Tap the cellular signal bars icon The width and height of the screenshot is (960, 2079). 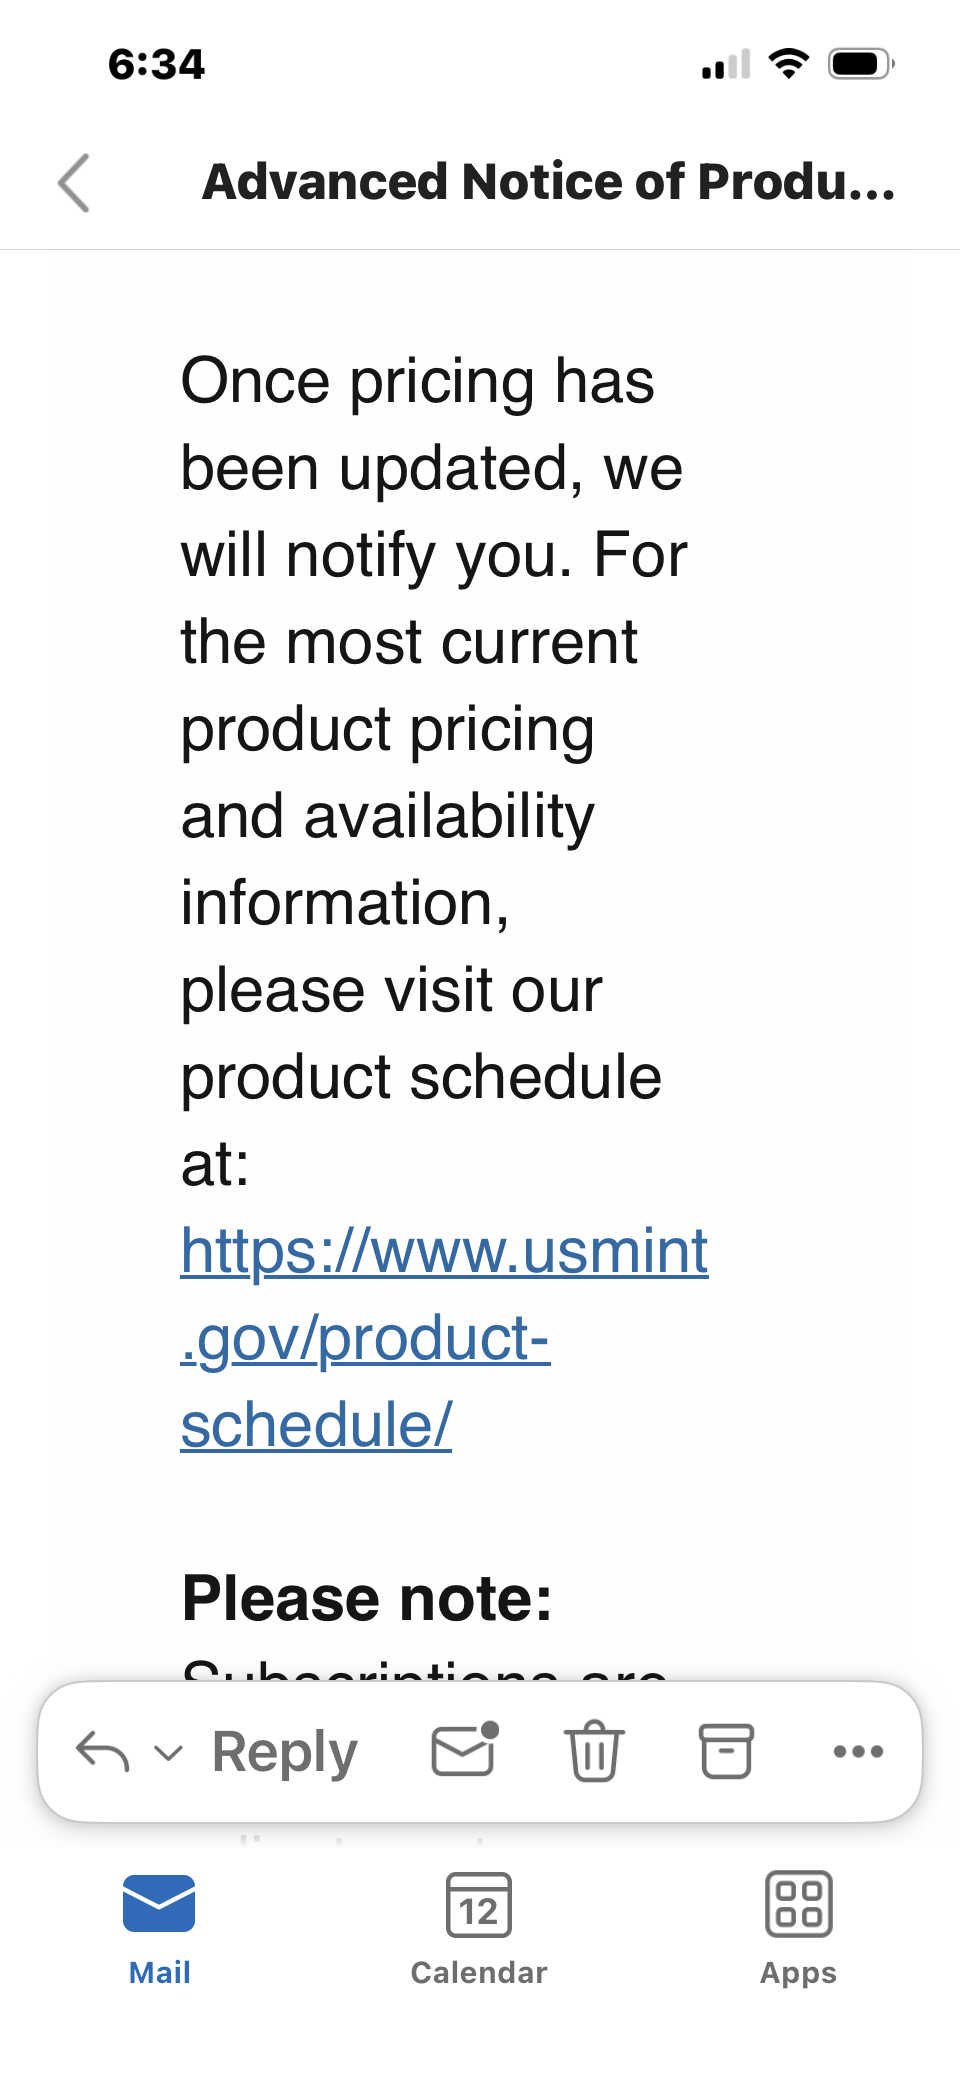coord(726,65)
